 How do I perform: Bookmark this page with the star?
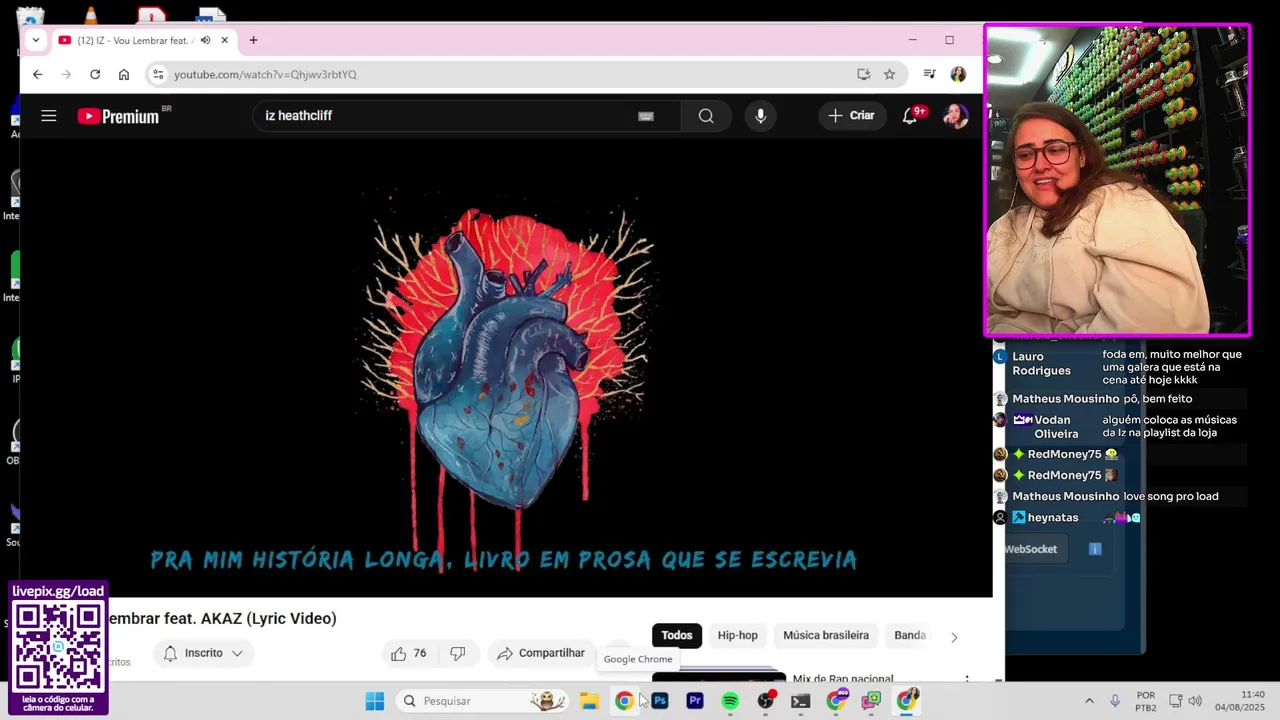[889, 74]
